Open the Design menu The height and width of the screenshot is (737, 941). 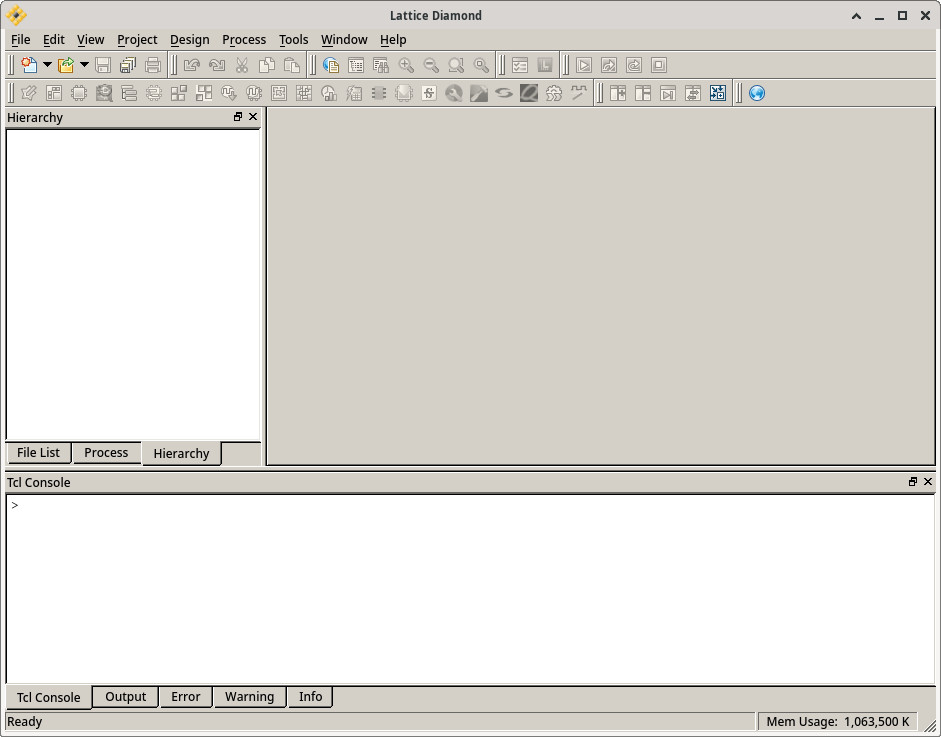pos(190,40)
